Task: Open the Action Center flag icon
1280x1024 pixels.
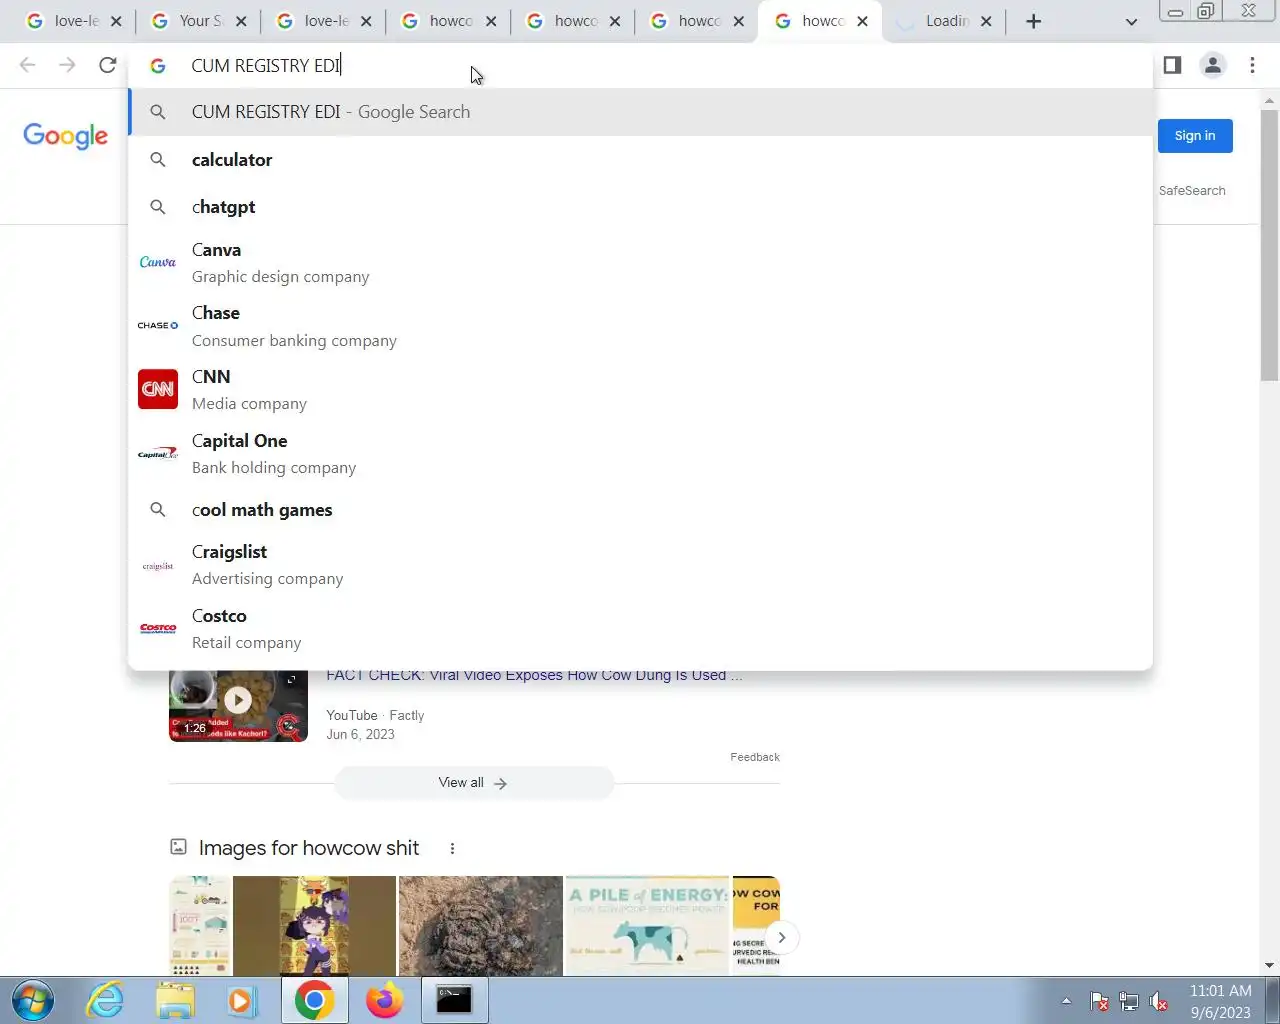Action: (1099, 1001)
